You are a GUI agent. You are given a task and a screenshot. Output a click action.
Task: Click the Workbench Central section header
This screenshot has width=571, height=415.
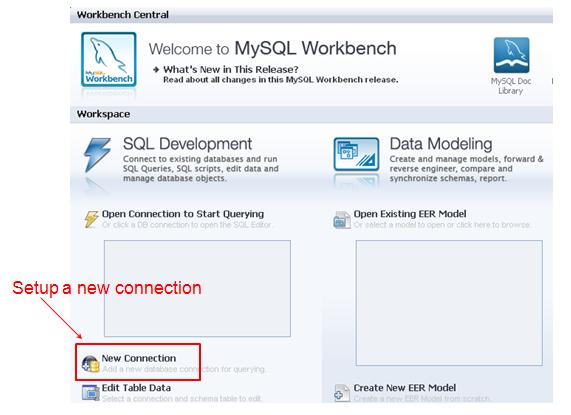311,15
